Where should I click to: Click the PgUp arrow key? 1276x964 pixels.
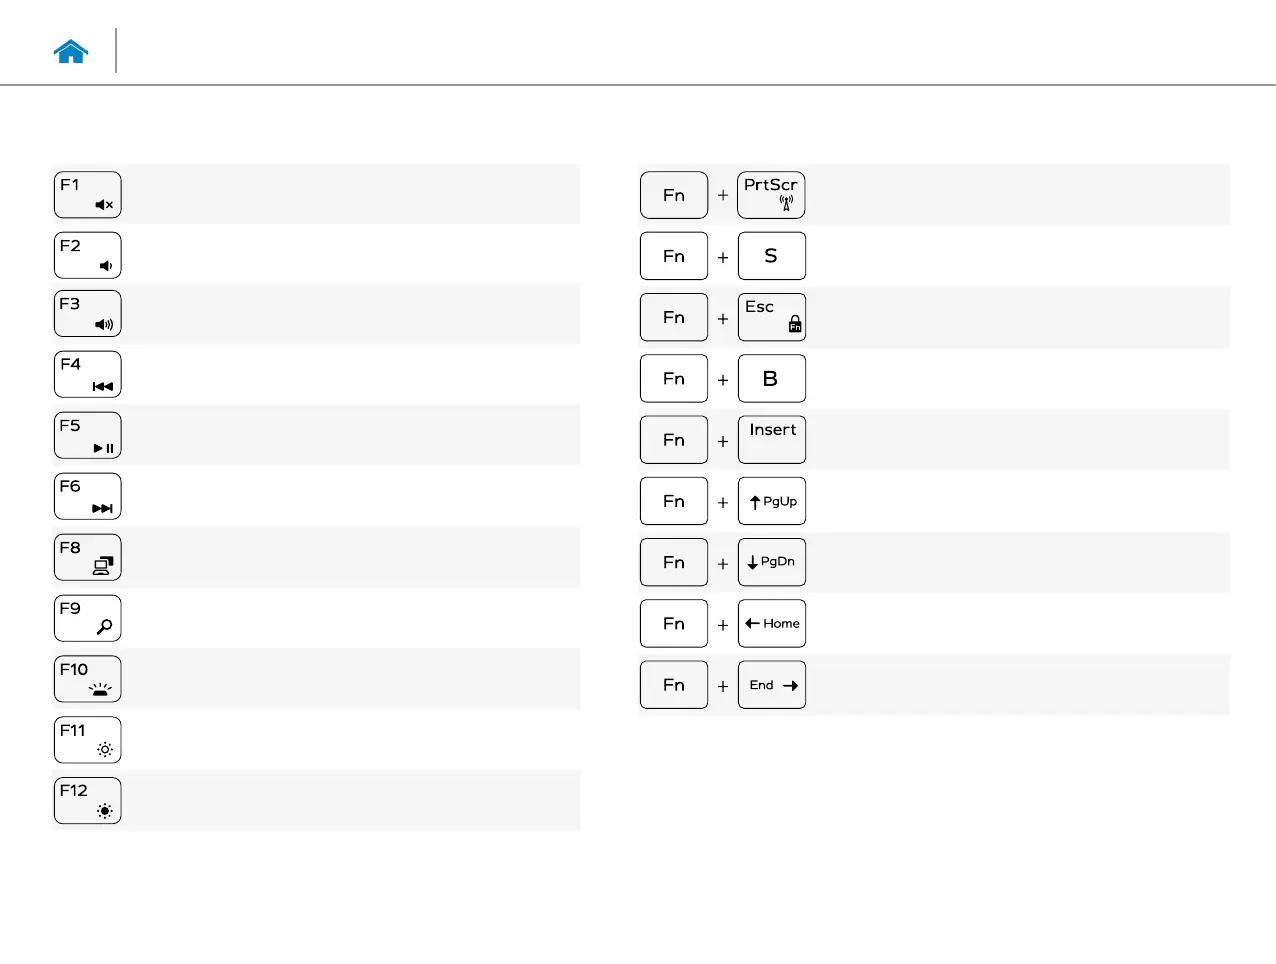771,501
